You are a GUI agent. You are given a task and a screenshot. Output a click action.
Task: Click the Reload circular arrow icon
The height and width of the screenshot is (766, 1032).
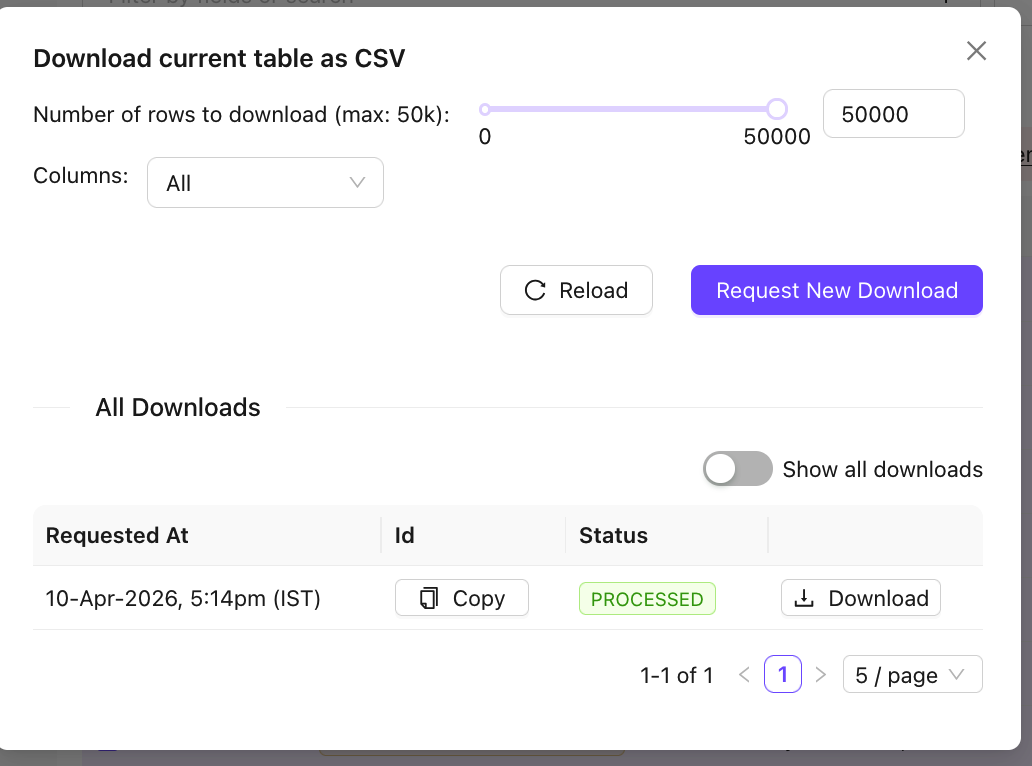(535, 290)
